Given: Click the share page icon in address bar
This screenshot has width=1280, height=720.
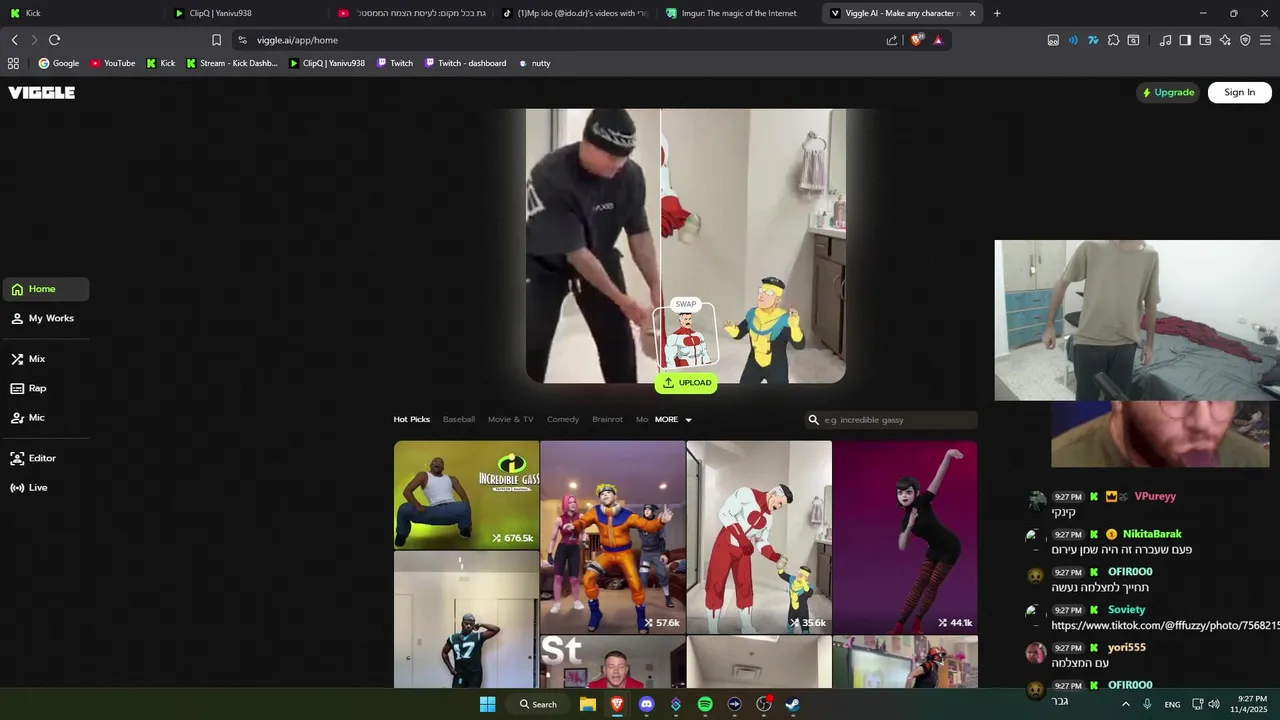Looking at the screenshot, I should (x=892, y=40).
